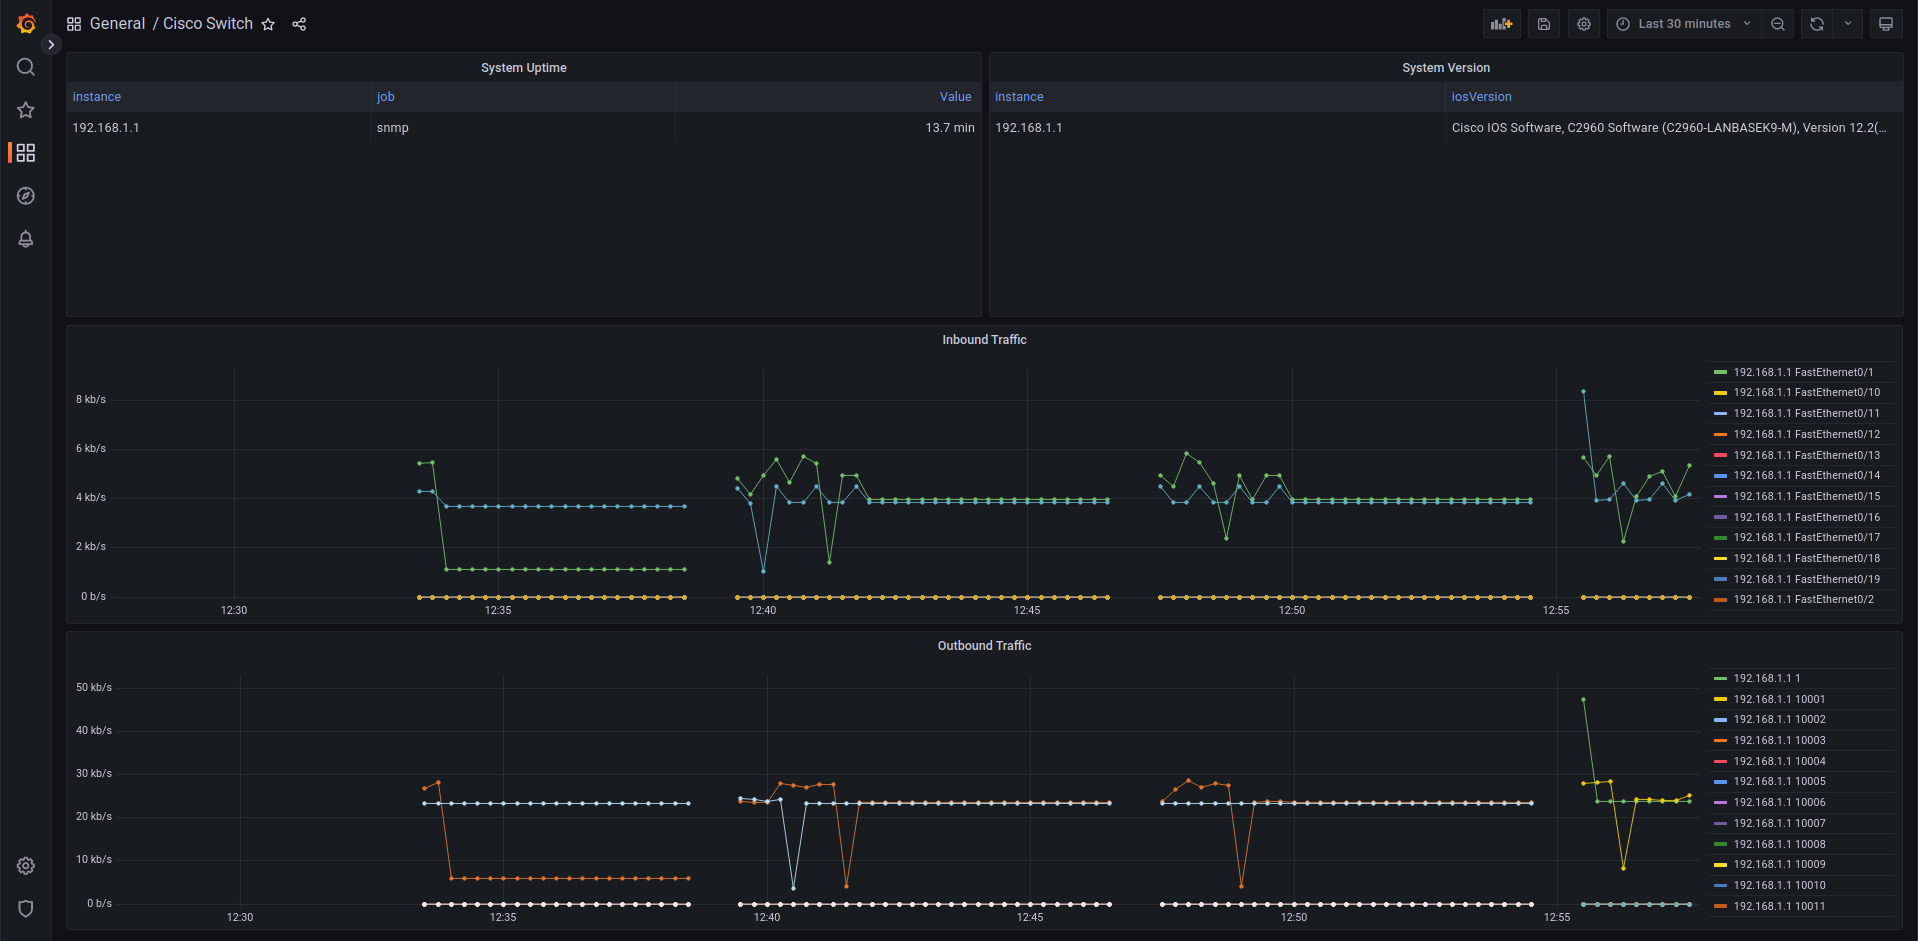
Task: Toggle FastEthernet0/2 series in Inbound legend
Action: pos(1803,600)
